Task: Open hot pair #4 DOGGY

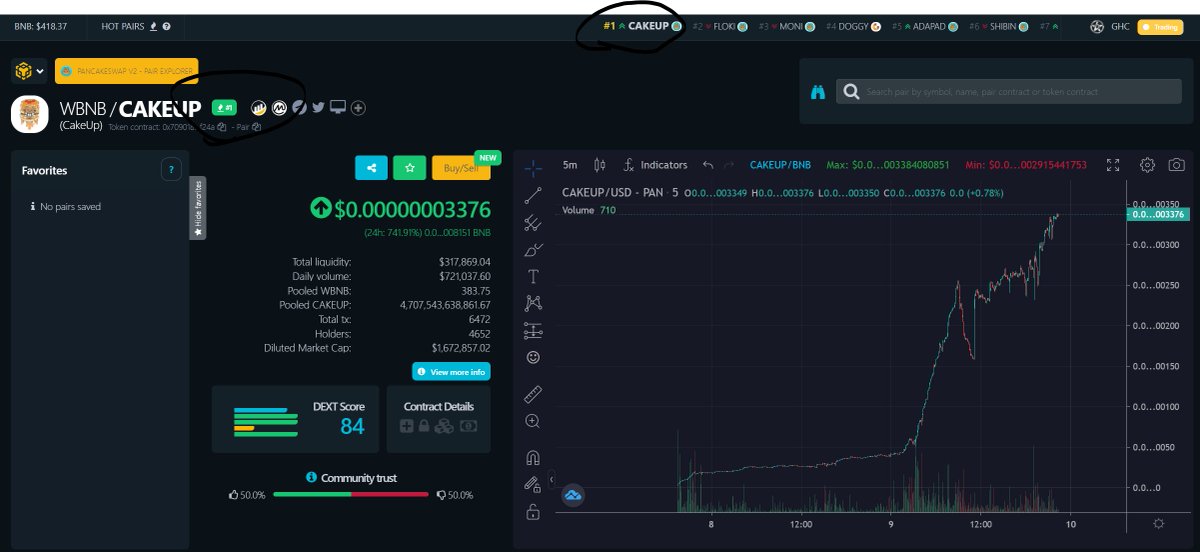Action: coord(853,26)
